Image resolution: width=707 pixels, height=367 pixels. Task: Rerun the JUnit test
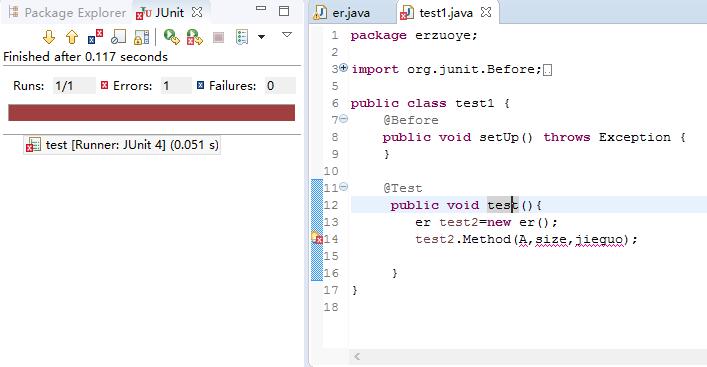[171, 37]
